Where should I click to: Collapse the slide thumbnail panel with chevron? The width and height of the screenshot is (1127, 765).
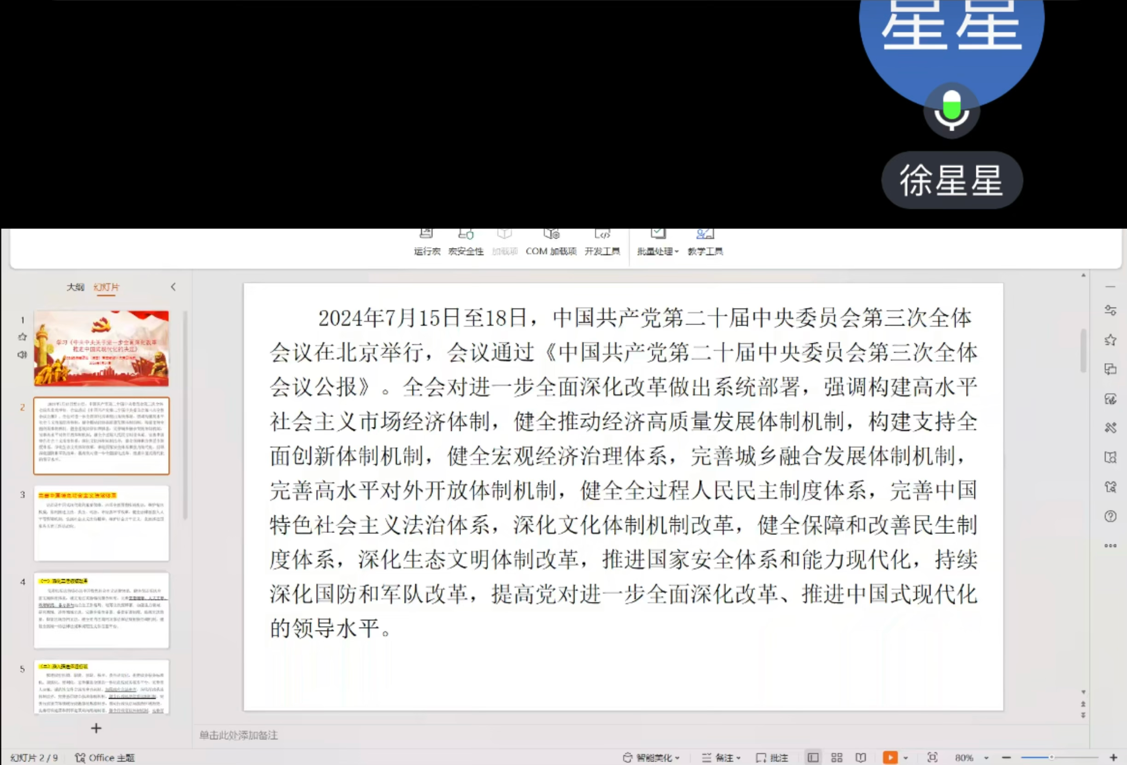click(x=173, y=287)
